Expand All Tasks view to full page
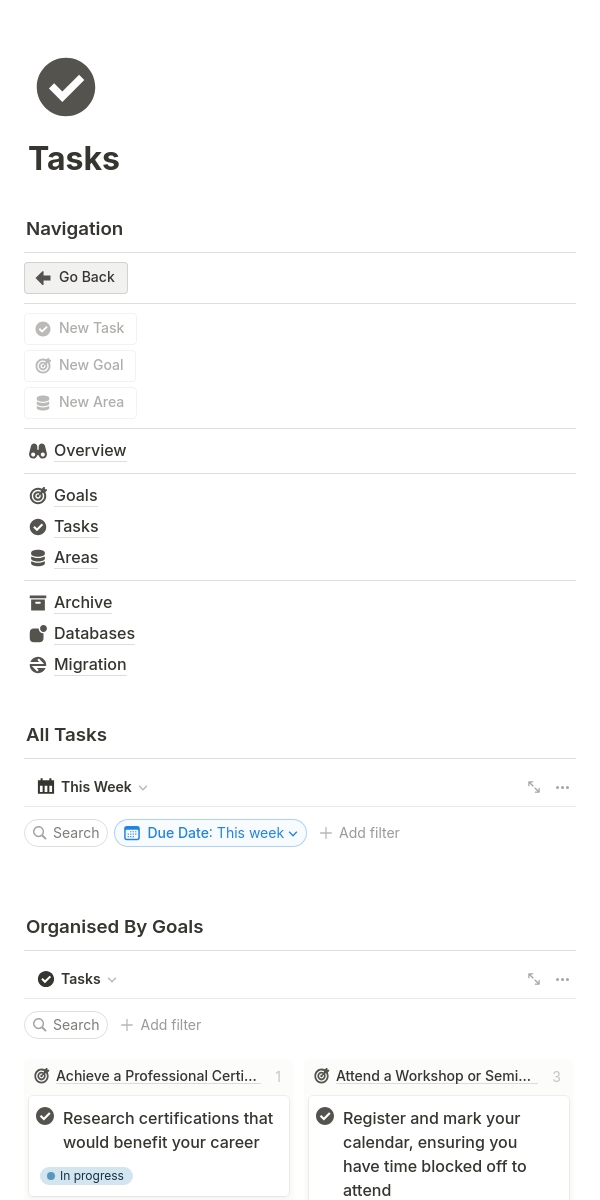The width and height of the screenshot is (600, 1200). [x=534, y=787]
